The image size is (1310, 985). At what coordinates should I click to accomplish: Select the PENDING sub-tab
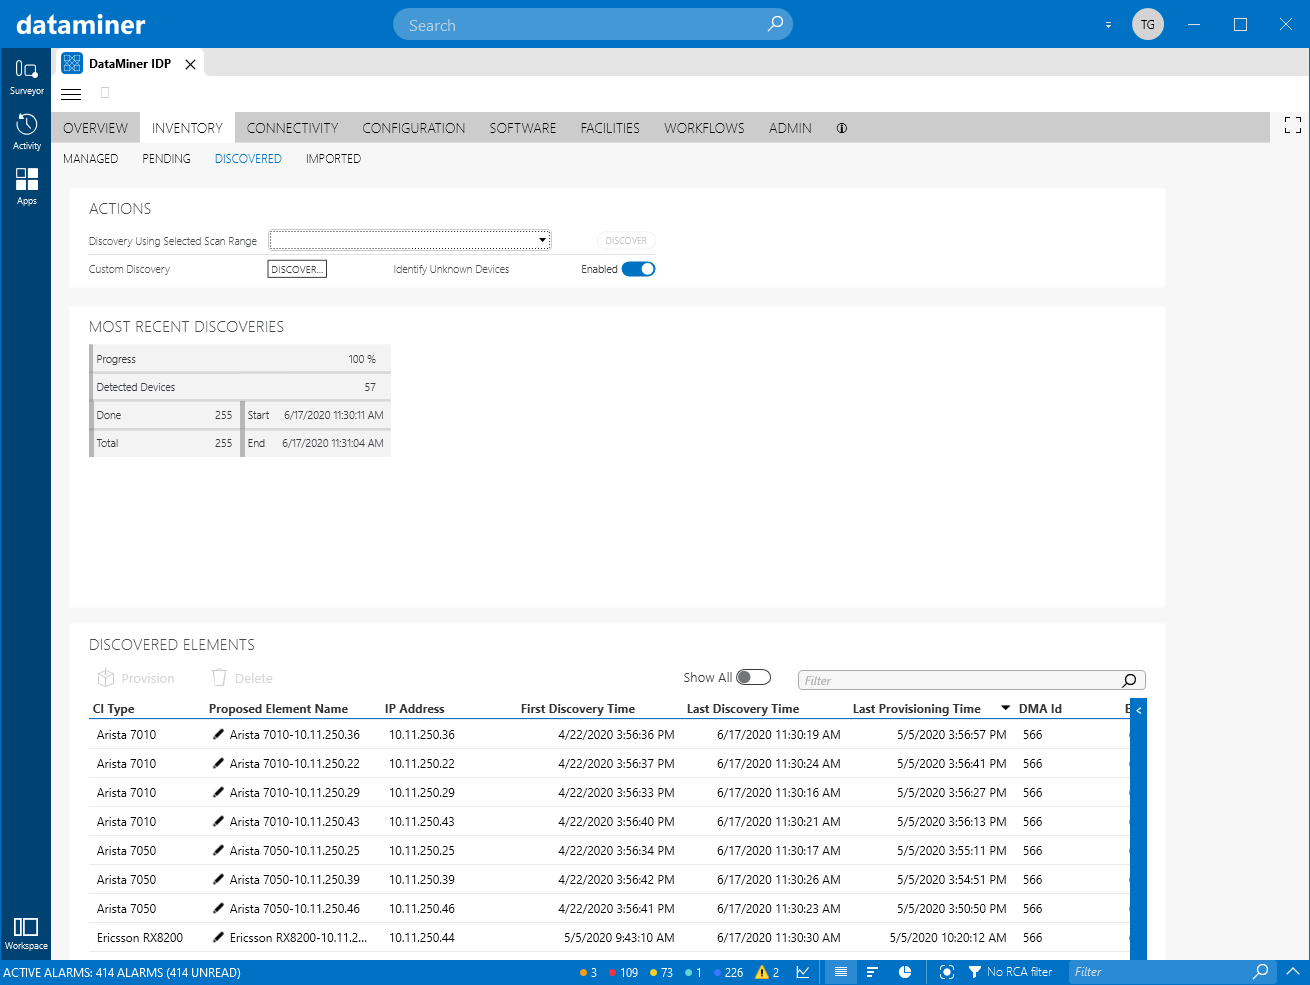[x=166, y=159]
